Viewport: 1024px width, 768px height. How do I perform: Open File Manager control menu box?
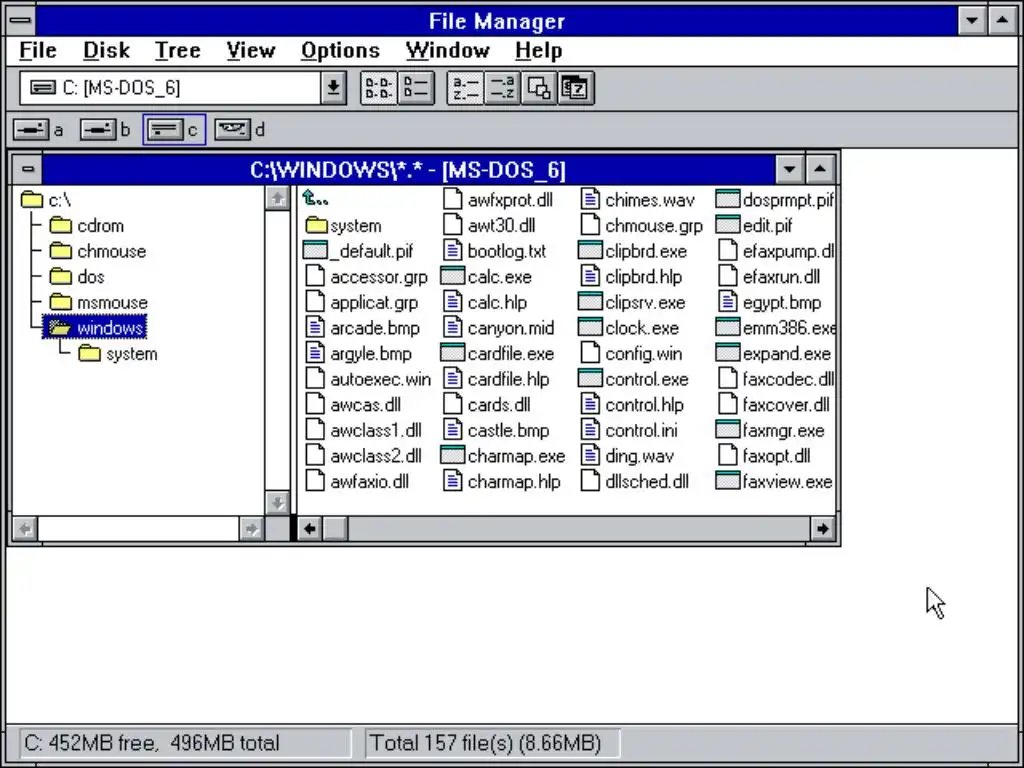[21, 21]
